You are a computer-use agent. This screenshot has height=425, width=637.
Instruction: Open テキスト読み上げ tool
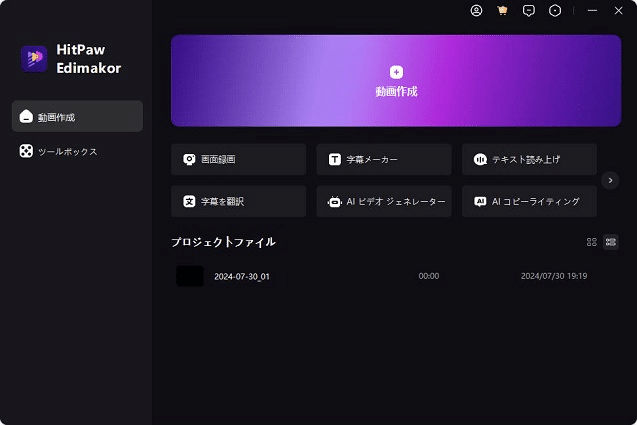pos(529,159)
